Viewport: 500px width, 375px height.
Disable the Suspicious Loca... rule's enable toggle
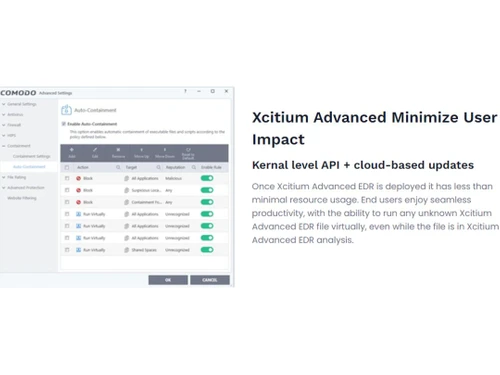207,190
